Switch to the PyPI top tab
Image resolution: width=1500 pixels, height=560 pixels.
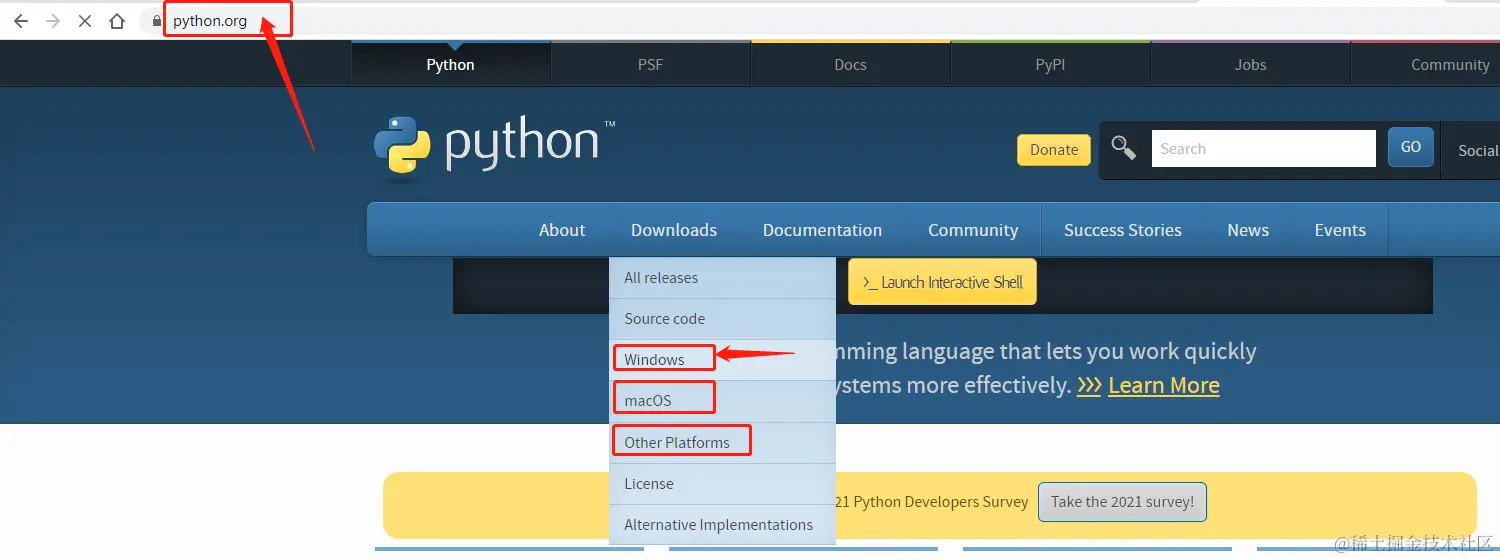(1051, 64)
